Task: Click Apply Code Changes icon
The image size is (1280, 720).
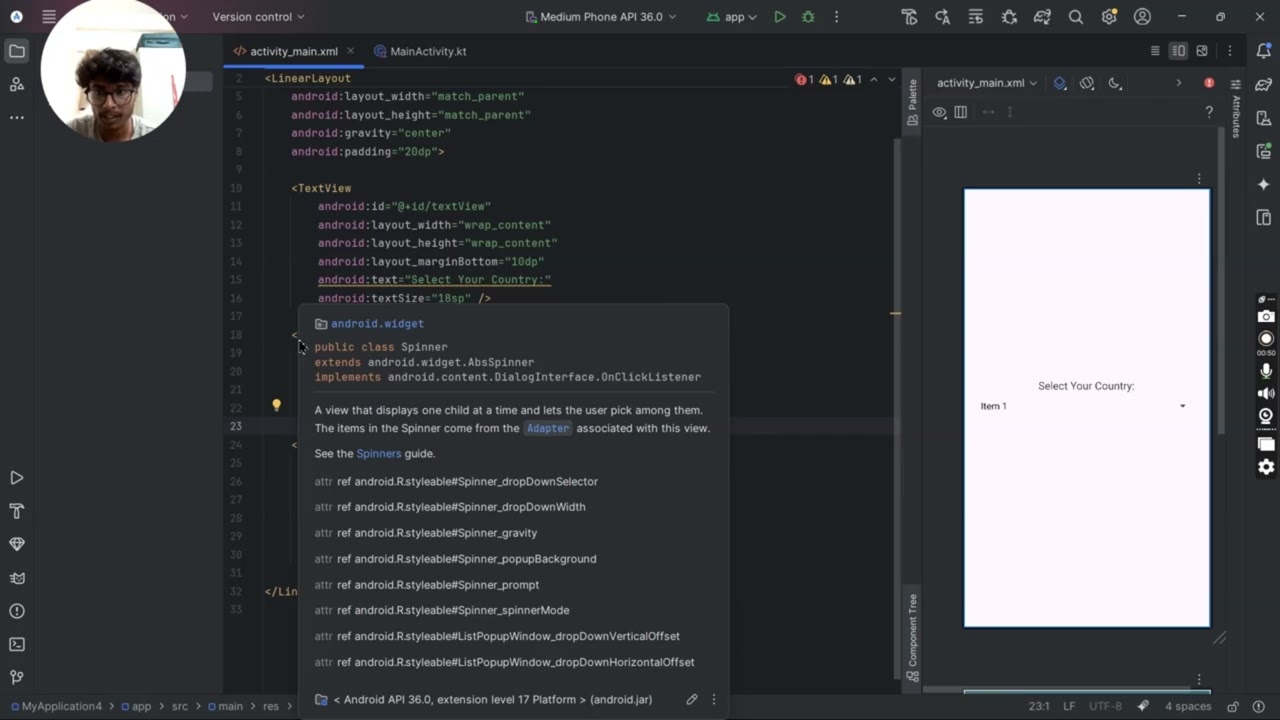Action: click(976, 17)
